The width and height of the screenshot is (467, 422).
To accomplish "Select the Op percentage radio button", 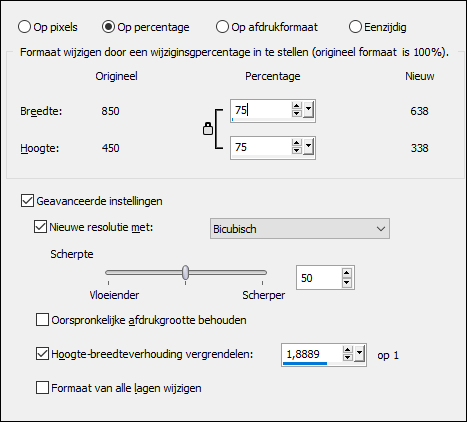I will coord(108,27).
